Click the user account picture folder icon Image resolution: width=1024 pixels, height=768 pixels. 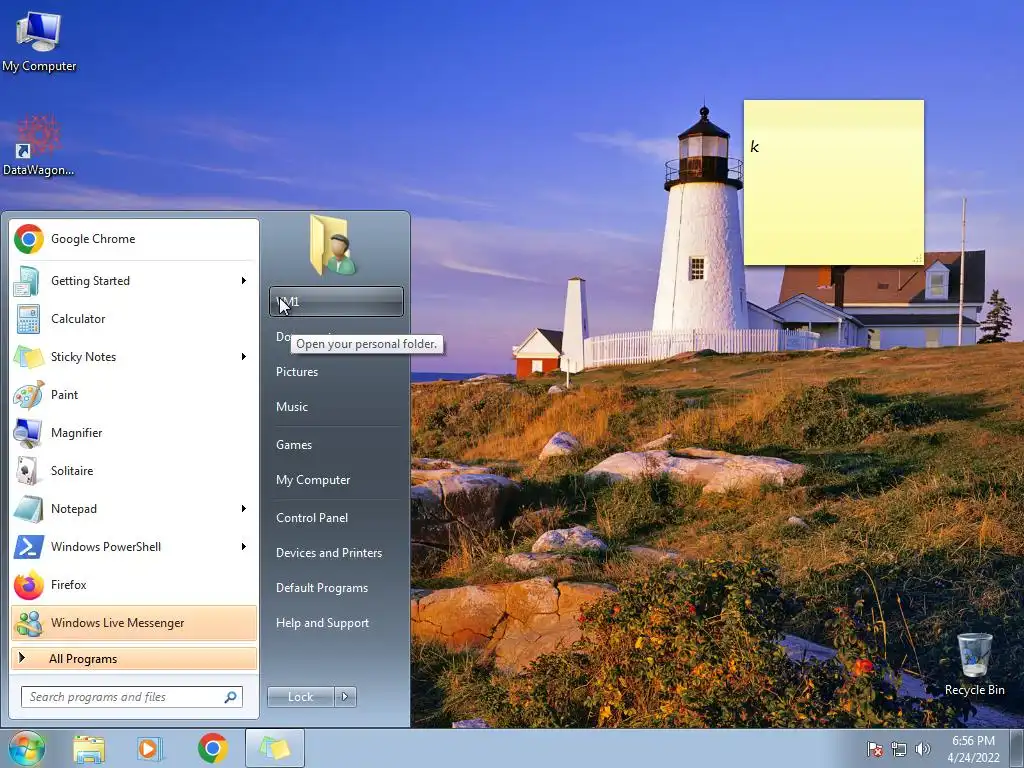pos(334,245)
